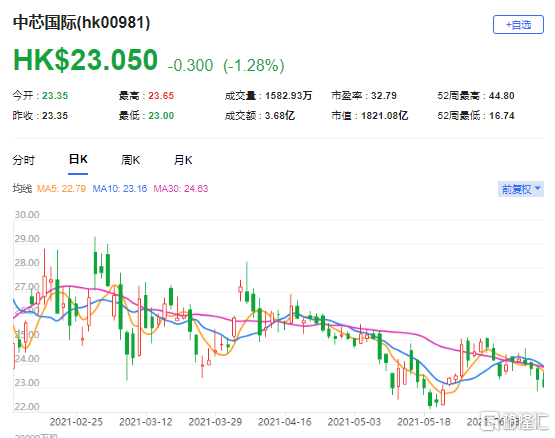Click the 今开 value 23.35
The image size is (555, 438).
[x=55, y=96]
